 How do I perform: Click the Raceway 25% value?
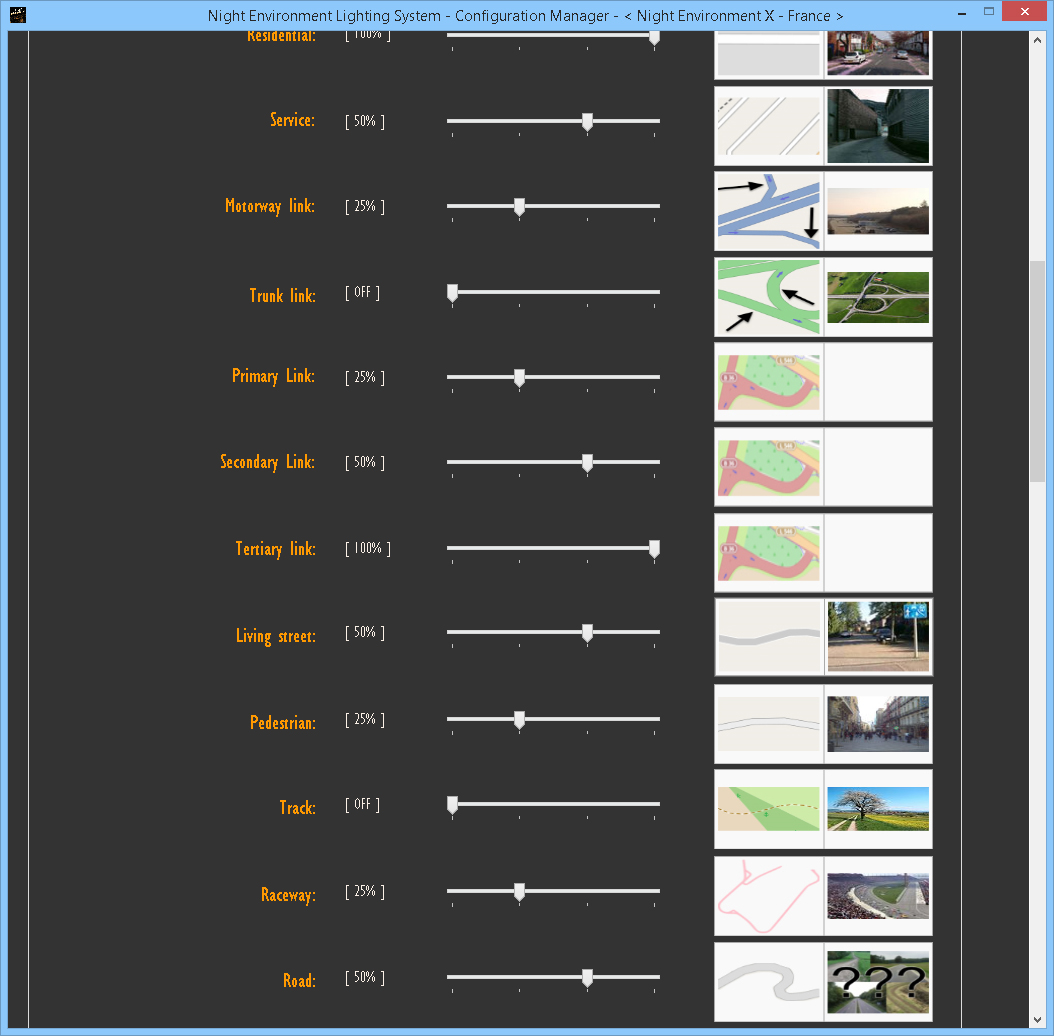pyautogui.click(x=365, y=891)
